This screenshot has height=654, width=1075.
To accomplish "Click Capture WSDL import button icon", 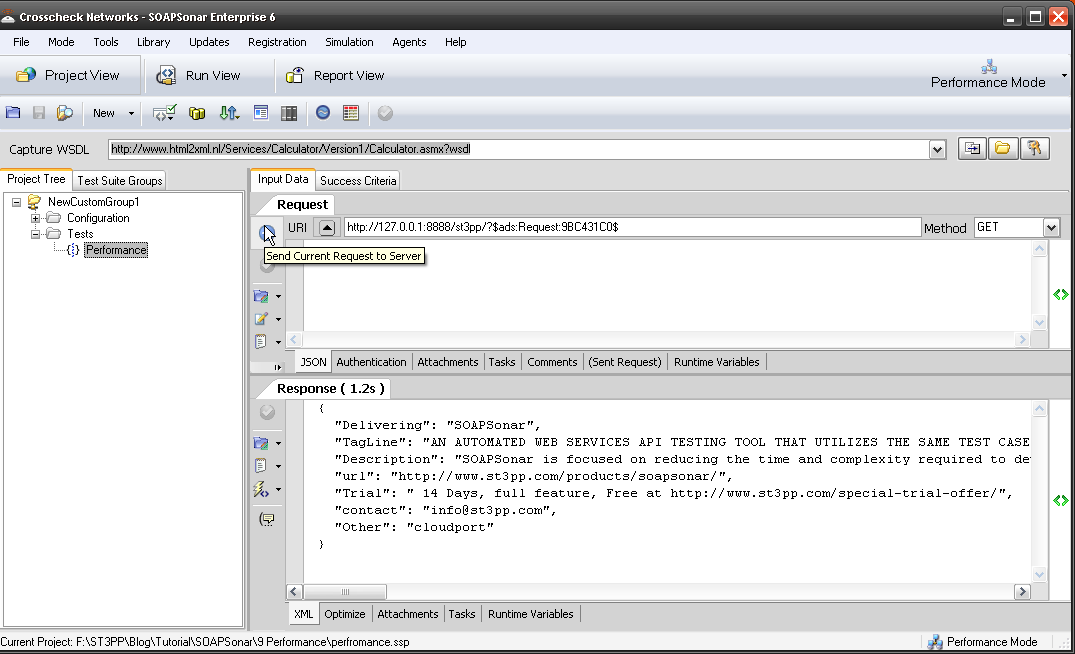I will click(972, 148).
